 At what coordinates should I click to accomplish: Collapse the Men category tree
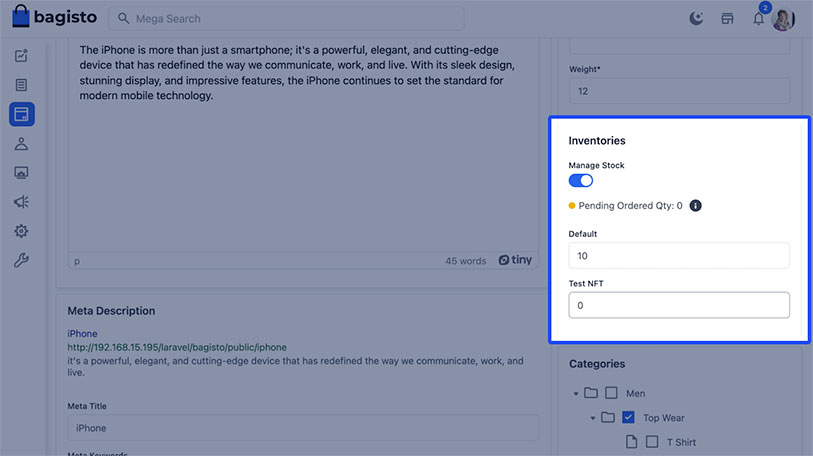tap(576, 394)
